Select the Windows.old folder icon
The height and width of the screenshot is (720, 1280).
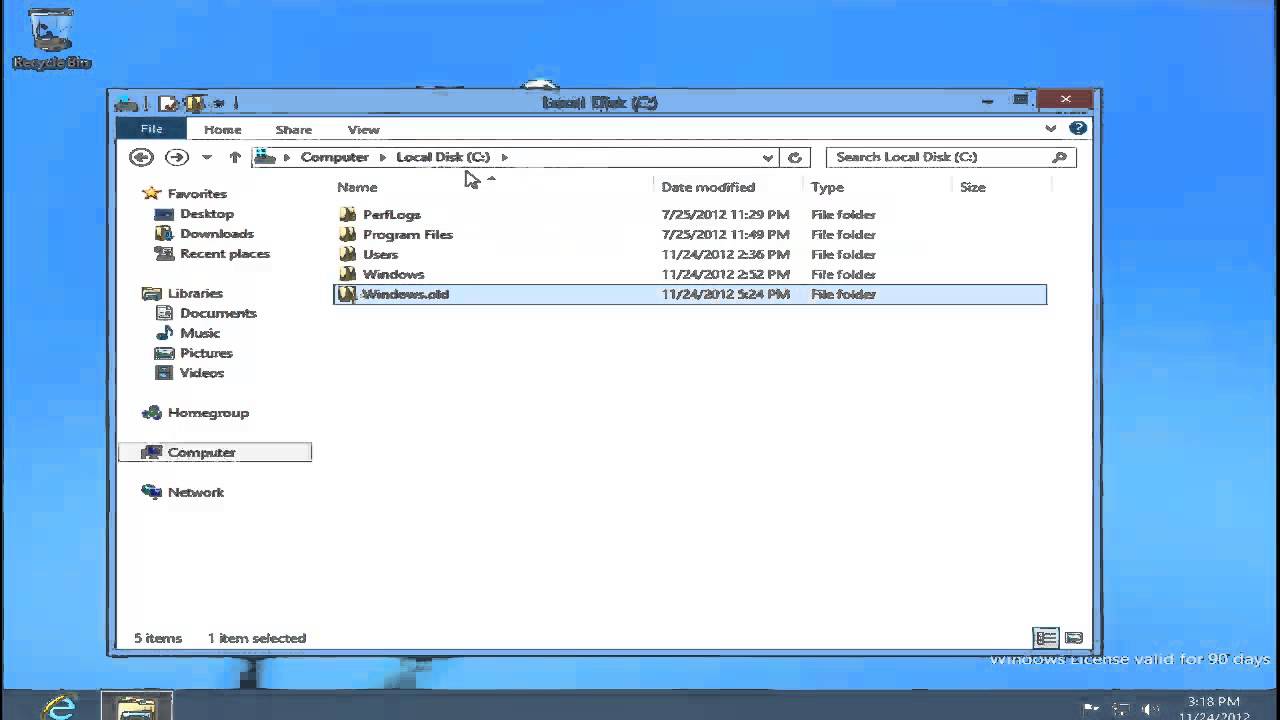347,294
